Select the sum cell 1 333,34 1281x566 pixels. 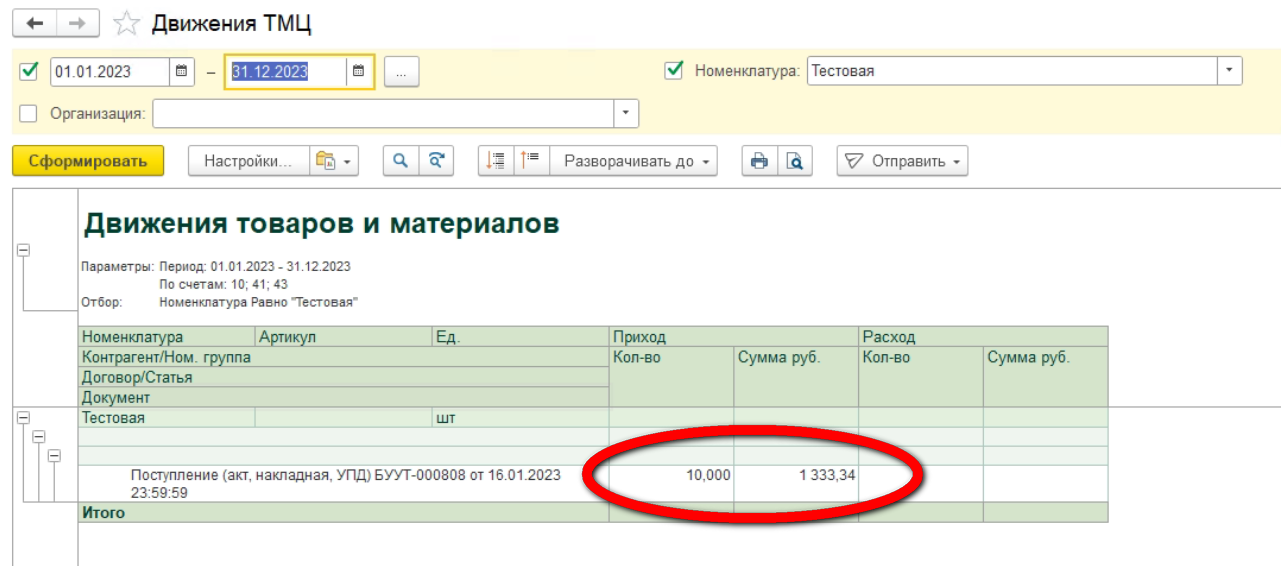(796, 484)
